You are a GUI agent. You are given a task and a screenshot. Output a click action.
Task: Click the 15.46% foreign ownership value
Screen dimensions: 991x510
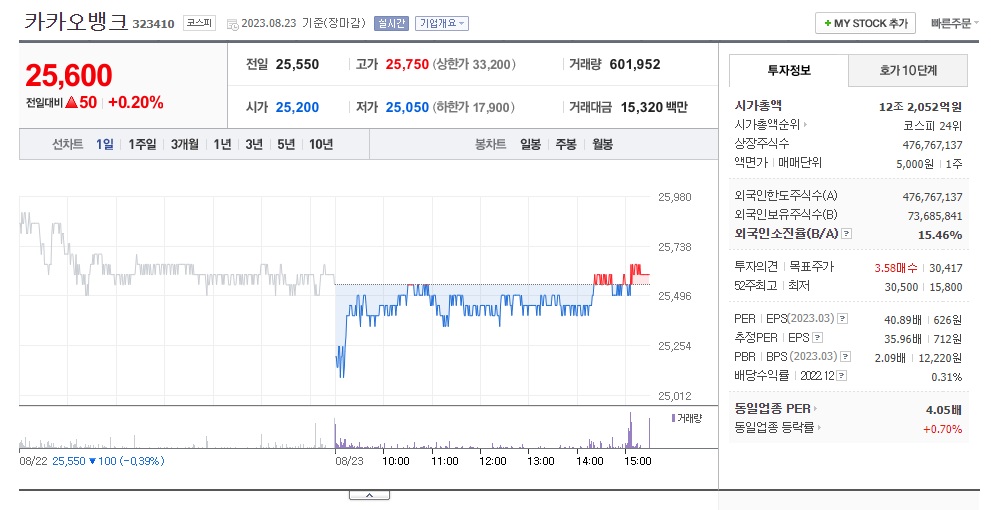click(940, 235)
